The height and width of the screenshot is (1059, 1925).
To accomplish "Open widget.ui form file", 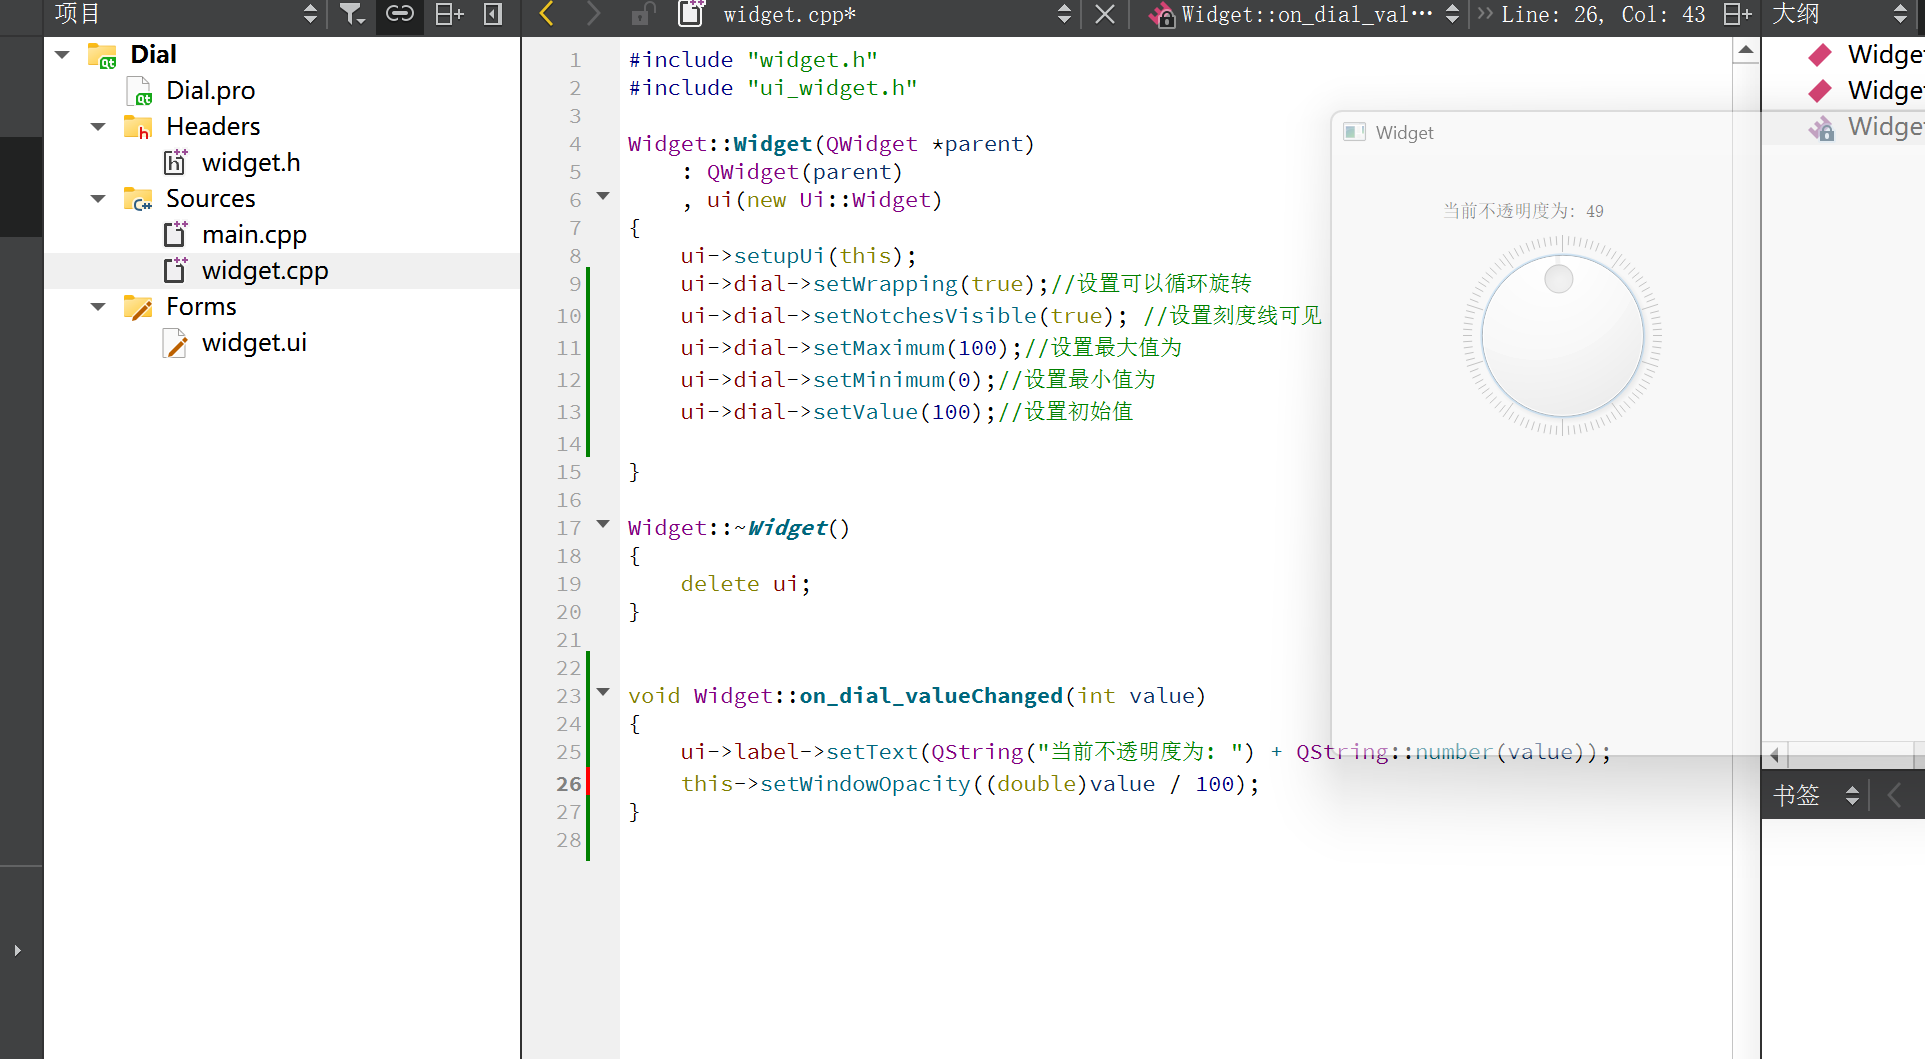I will click(254, 342).
